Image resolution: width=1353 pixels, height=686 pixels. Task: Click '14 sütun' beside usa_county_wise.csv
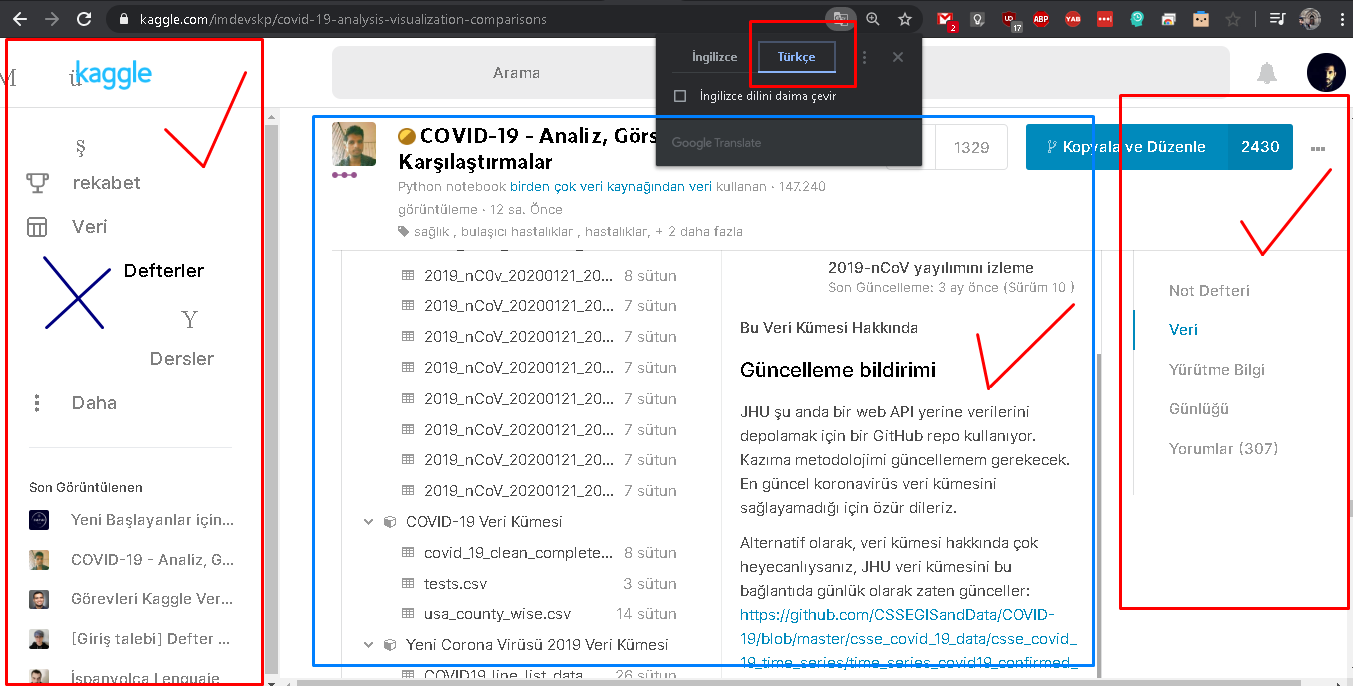646,614
